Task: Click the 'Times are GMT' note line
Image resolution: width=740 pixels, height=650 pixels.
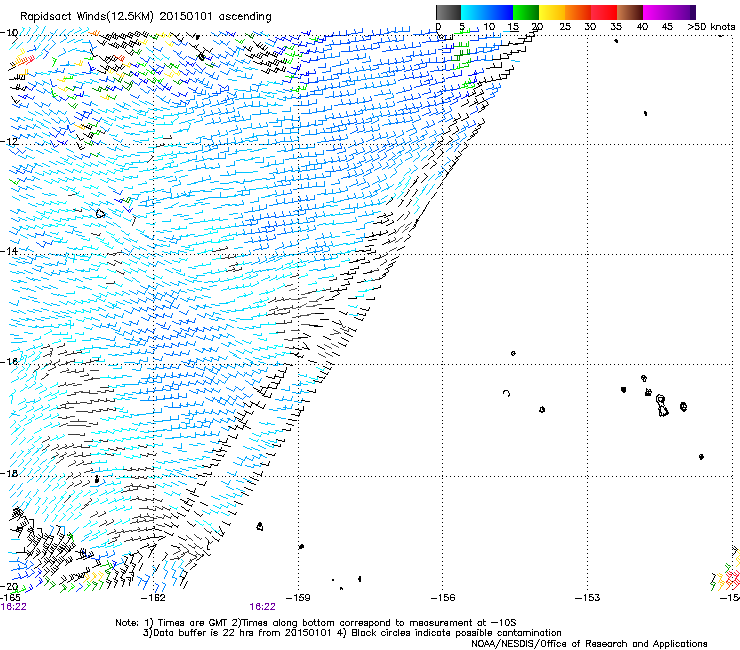Action: click(x=316, y=623)
